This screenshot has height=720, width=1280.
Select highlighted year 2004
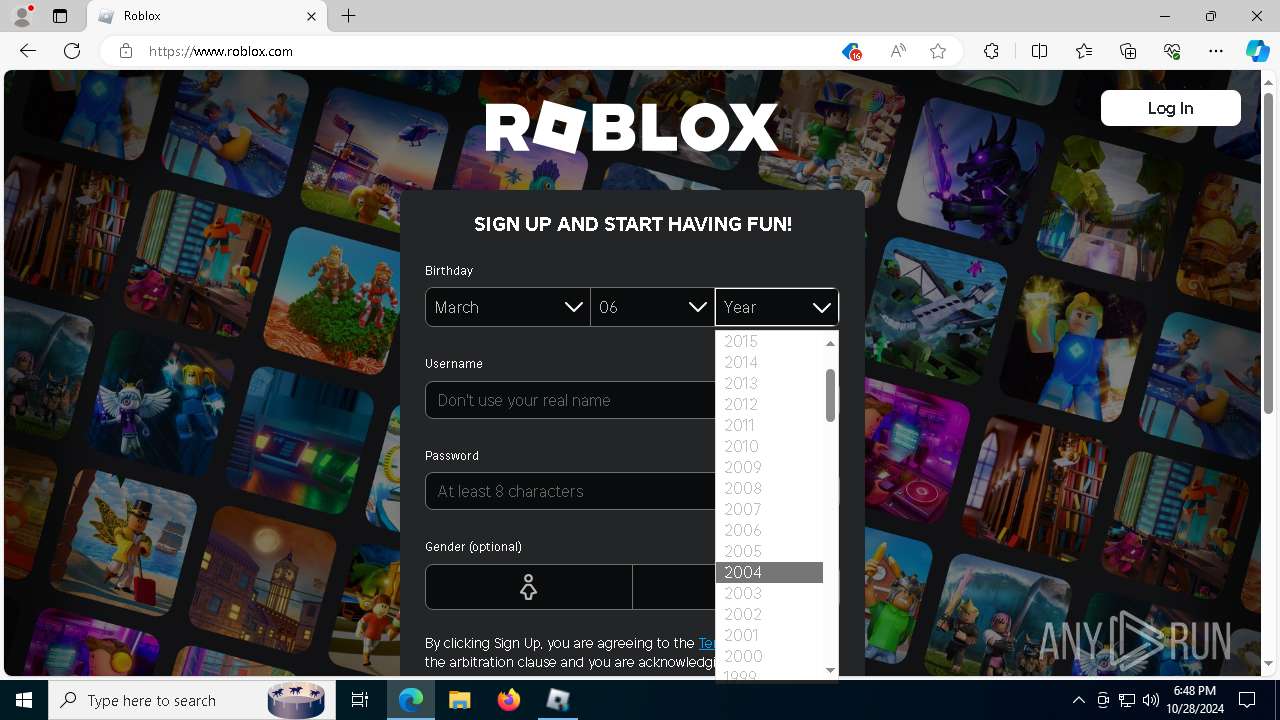pos(769,572)
